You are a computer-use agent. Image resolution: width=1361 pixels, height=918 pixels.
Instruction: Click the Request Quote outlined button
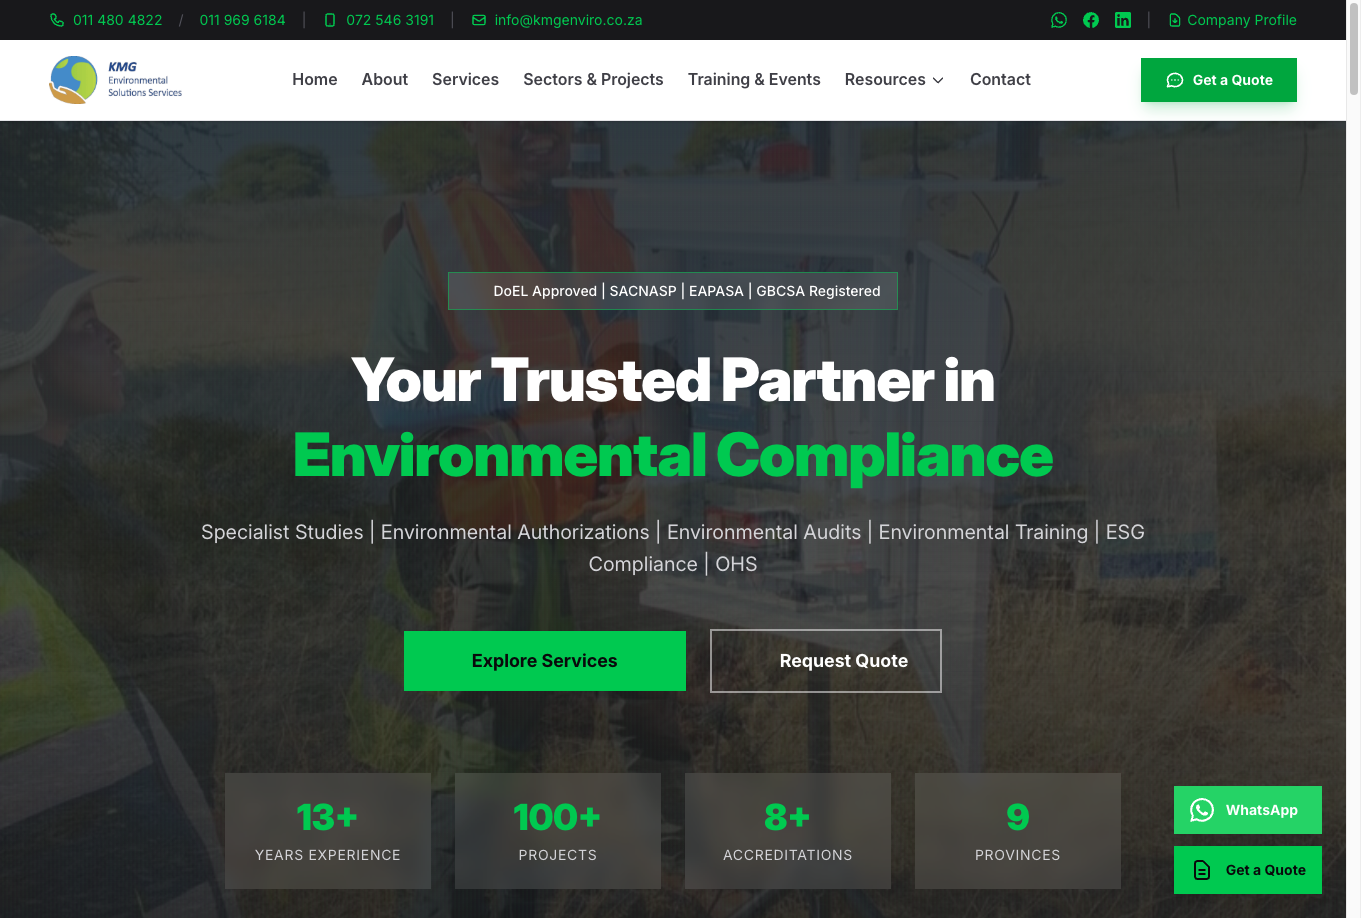(x=825, y=661)
